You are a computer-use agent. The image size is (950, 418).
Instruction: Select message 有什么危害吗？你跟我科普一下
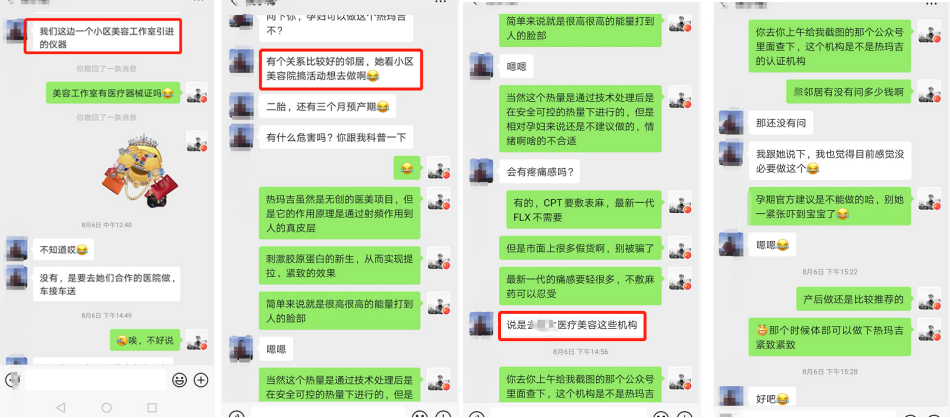(336, 138)
